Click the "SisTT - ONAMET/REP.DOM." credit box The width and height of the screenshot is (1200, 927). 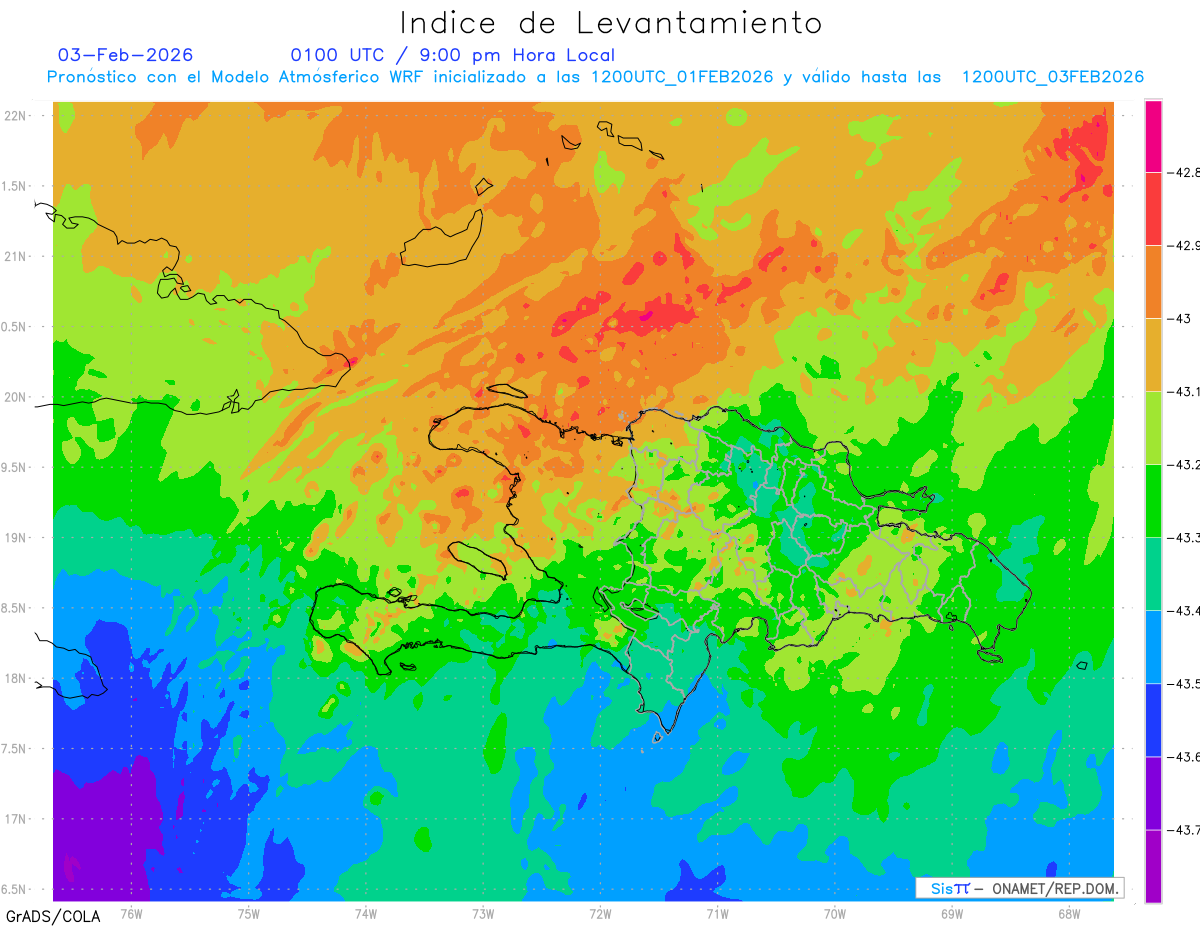[1019, 888]
